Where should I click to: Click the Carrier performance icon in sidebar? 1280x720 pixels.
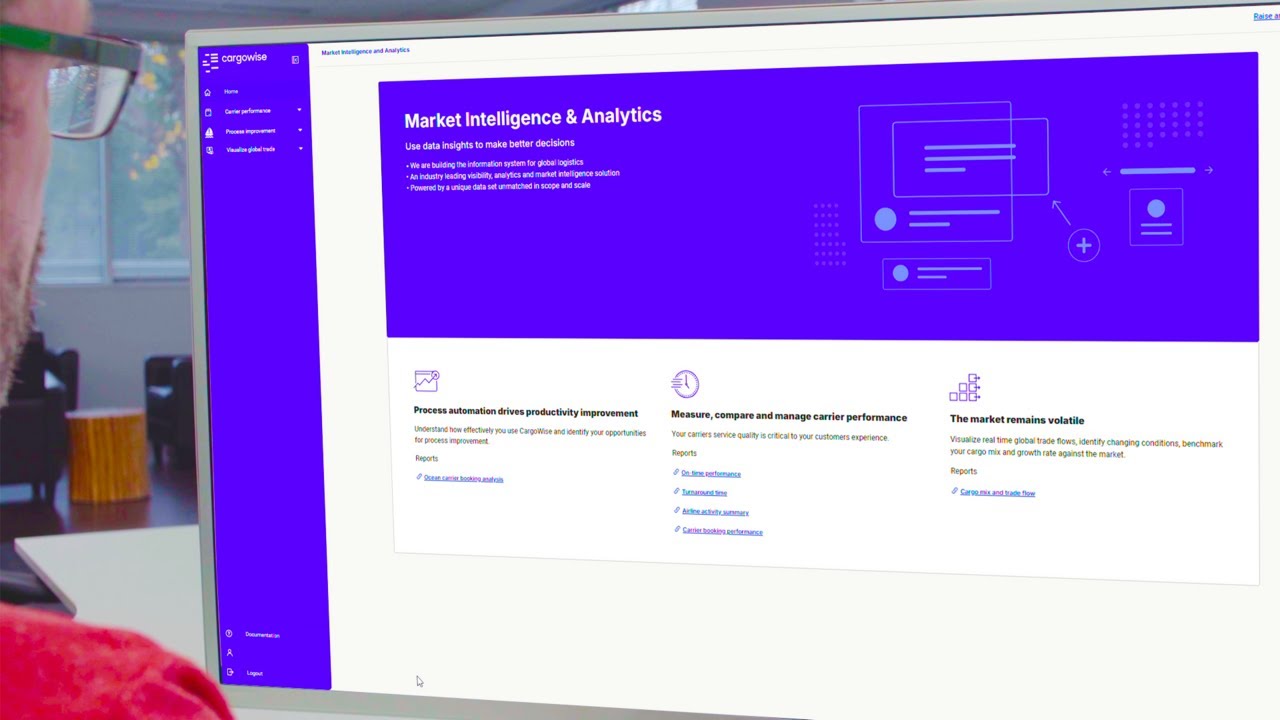coord(208,112)
